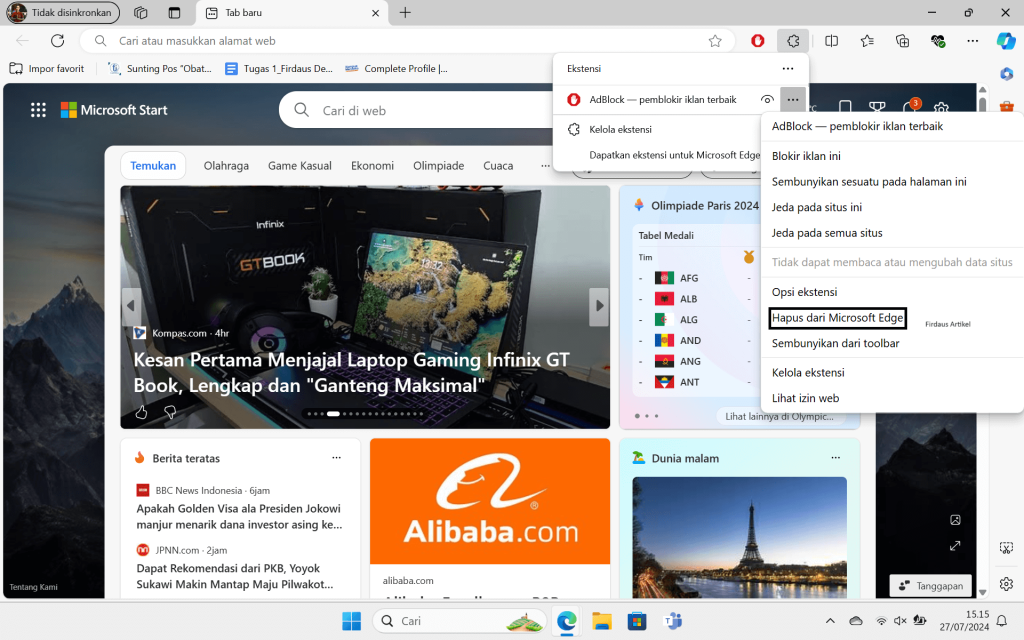Open the Olimpiade feed tab
This screenshot has width=1024, height=640.
click(438, 166)
